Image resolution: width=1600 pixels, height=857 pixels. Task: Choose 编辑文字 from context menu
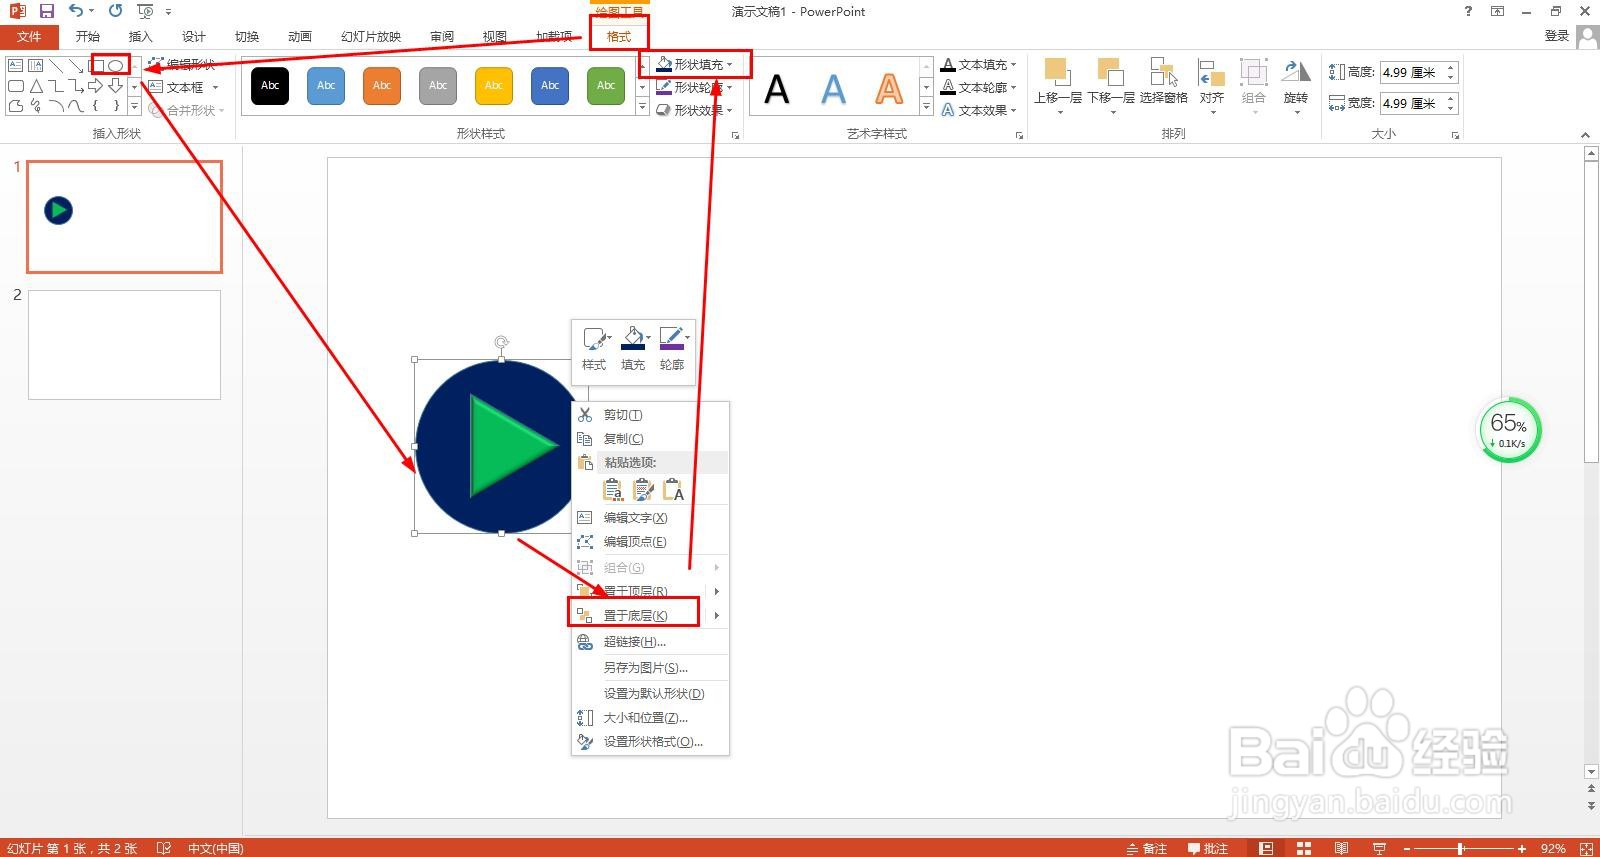click(x=650, y=517)
